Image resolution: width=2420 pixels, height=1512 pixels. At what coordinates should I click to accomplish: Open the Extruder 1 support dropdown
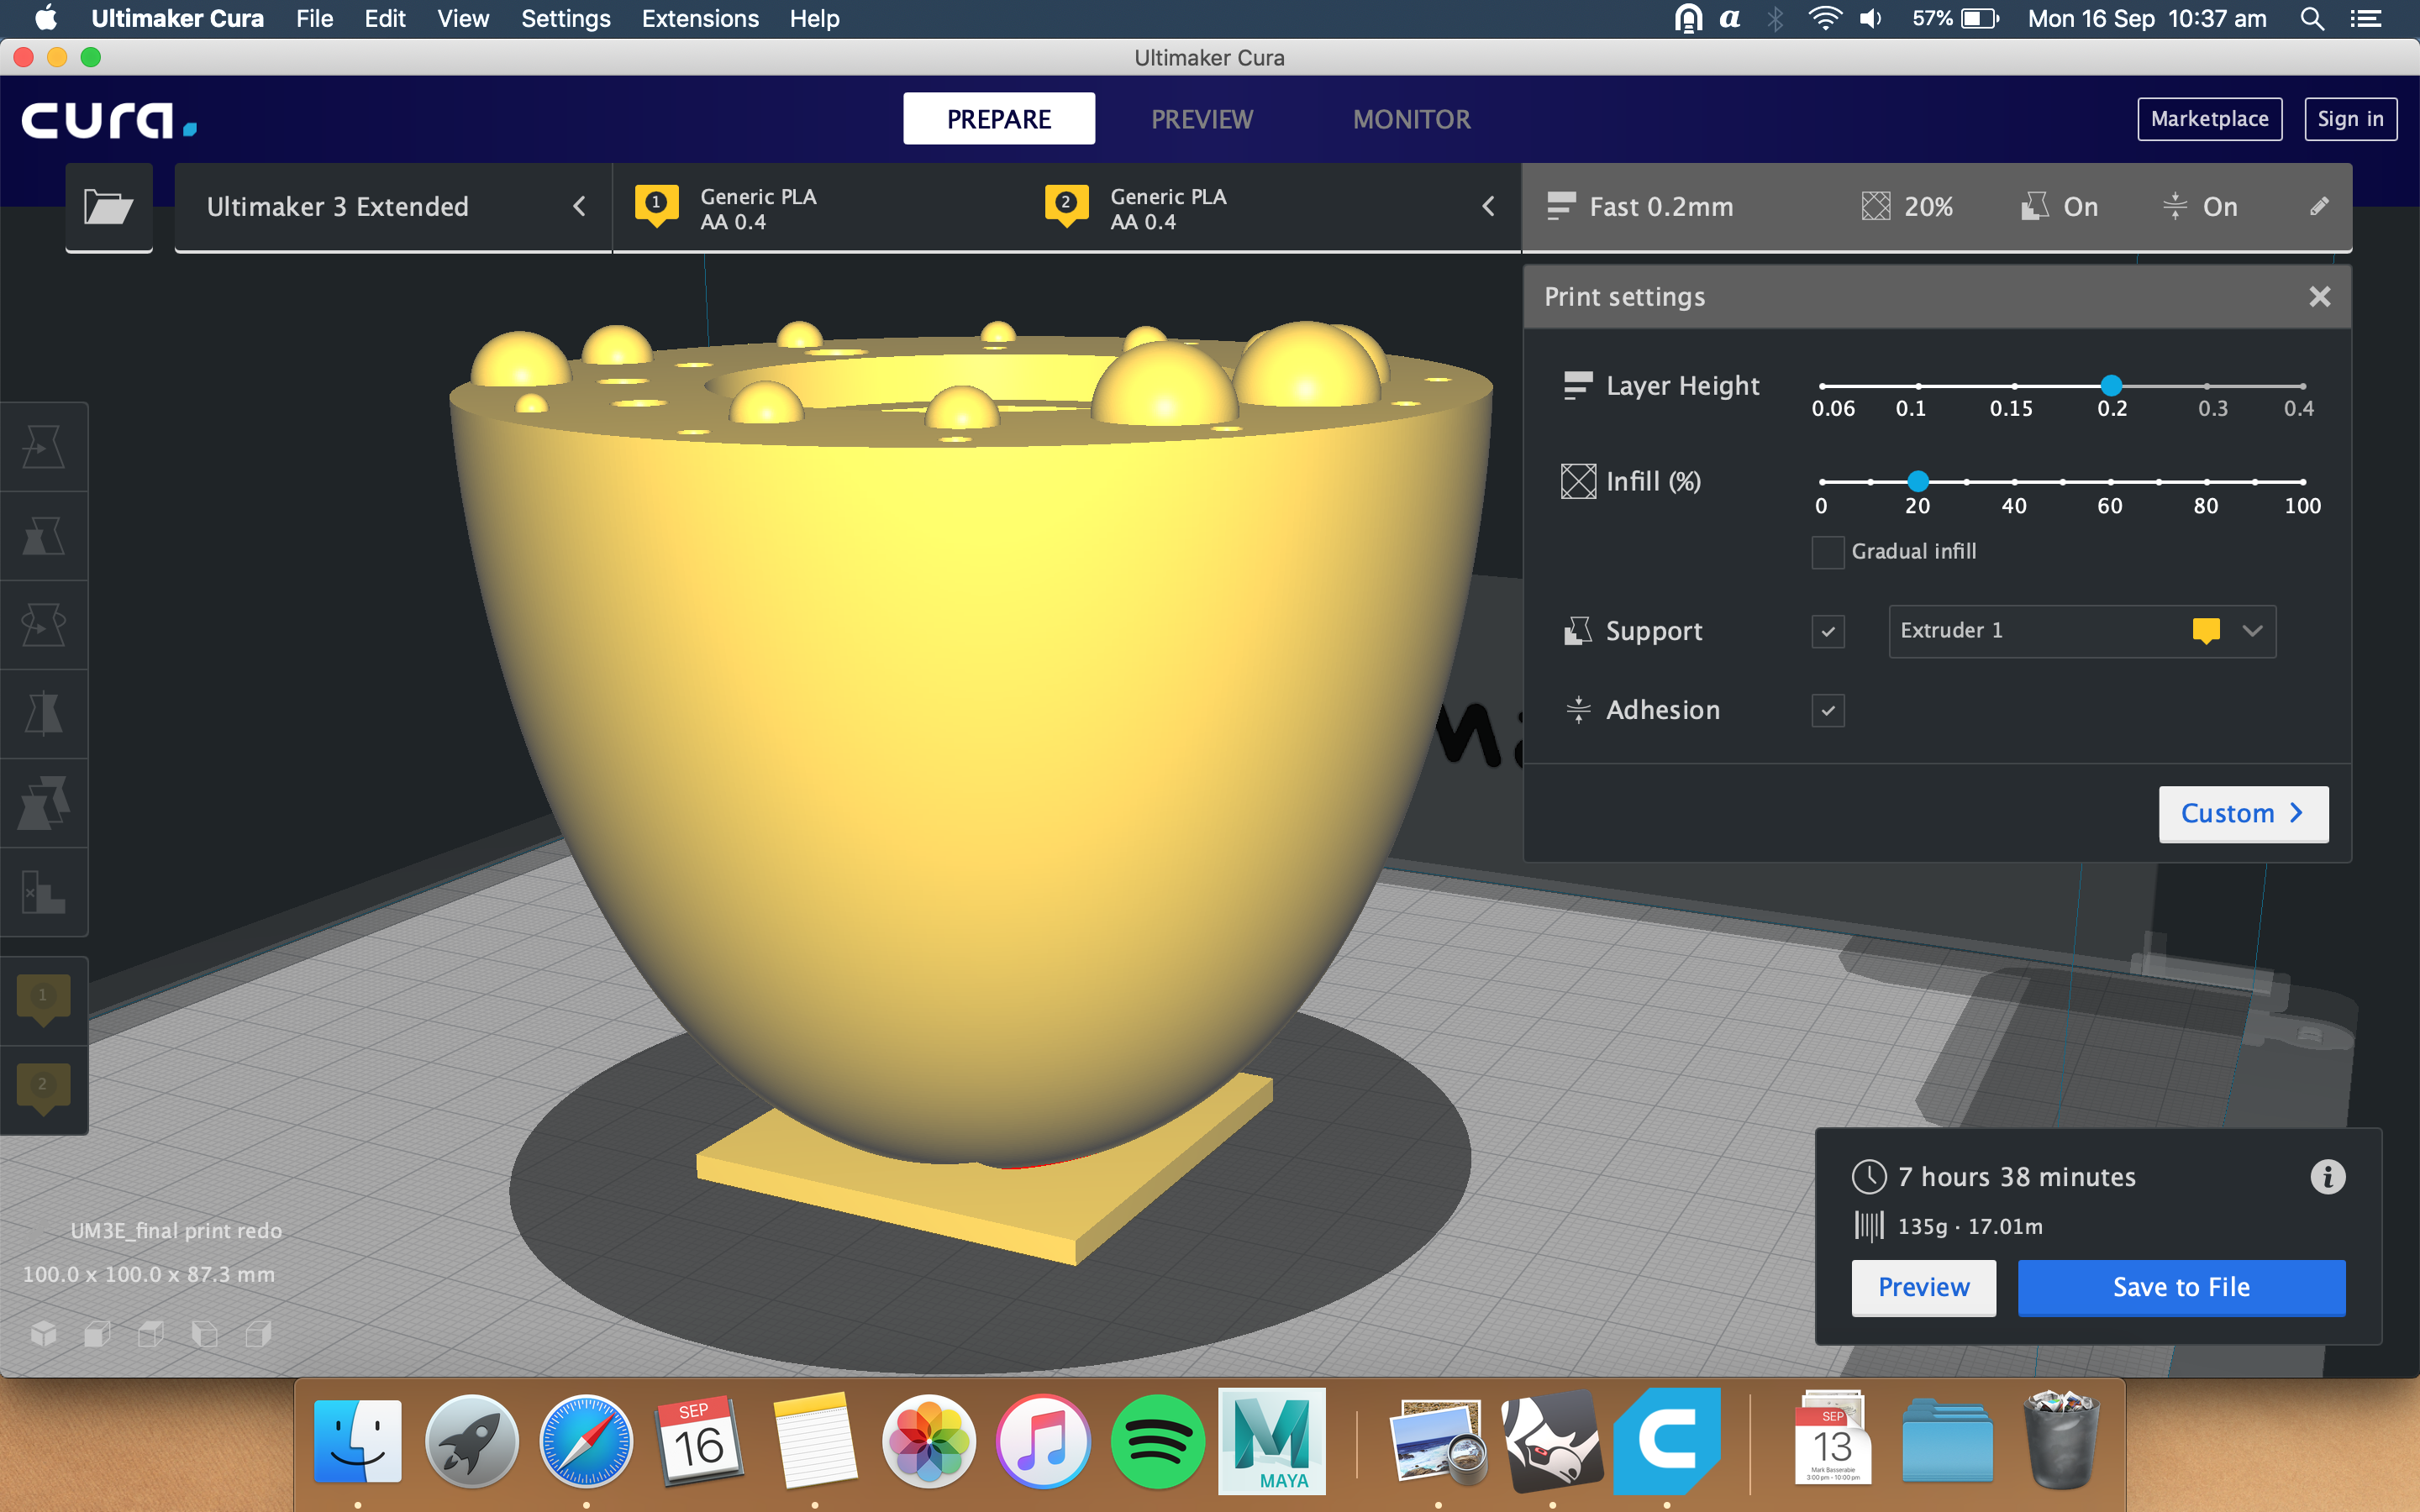pos(2082,631)
